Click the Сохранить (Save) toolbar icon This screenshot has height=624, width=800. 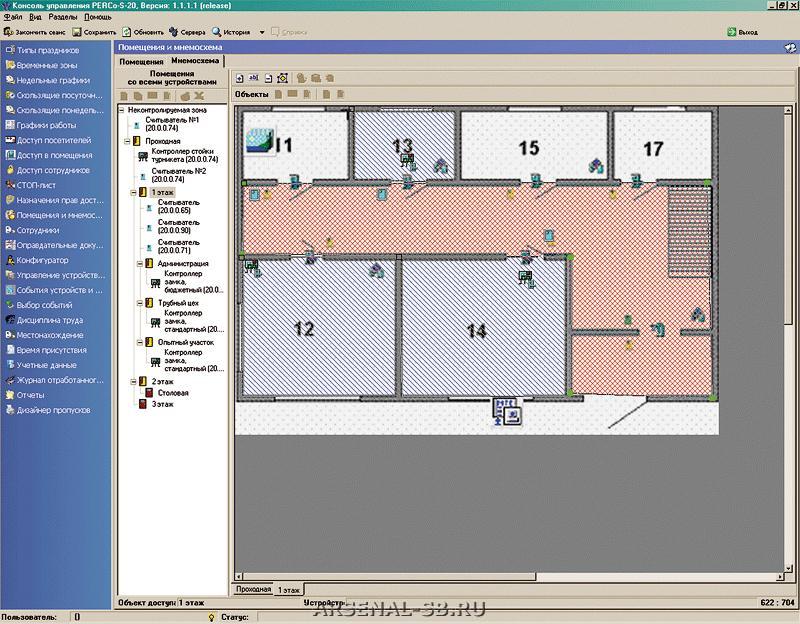coord(77,32)
